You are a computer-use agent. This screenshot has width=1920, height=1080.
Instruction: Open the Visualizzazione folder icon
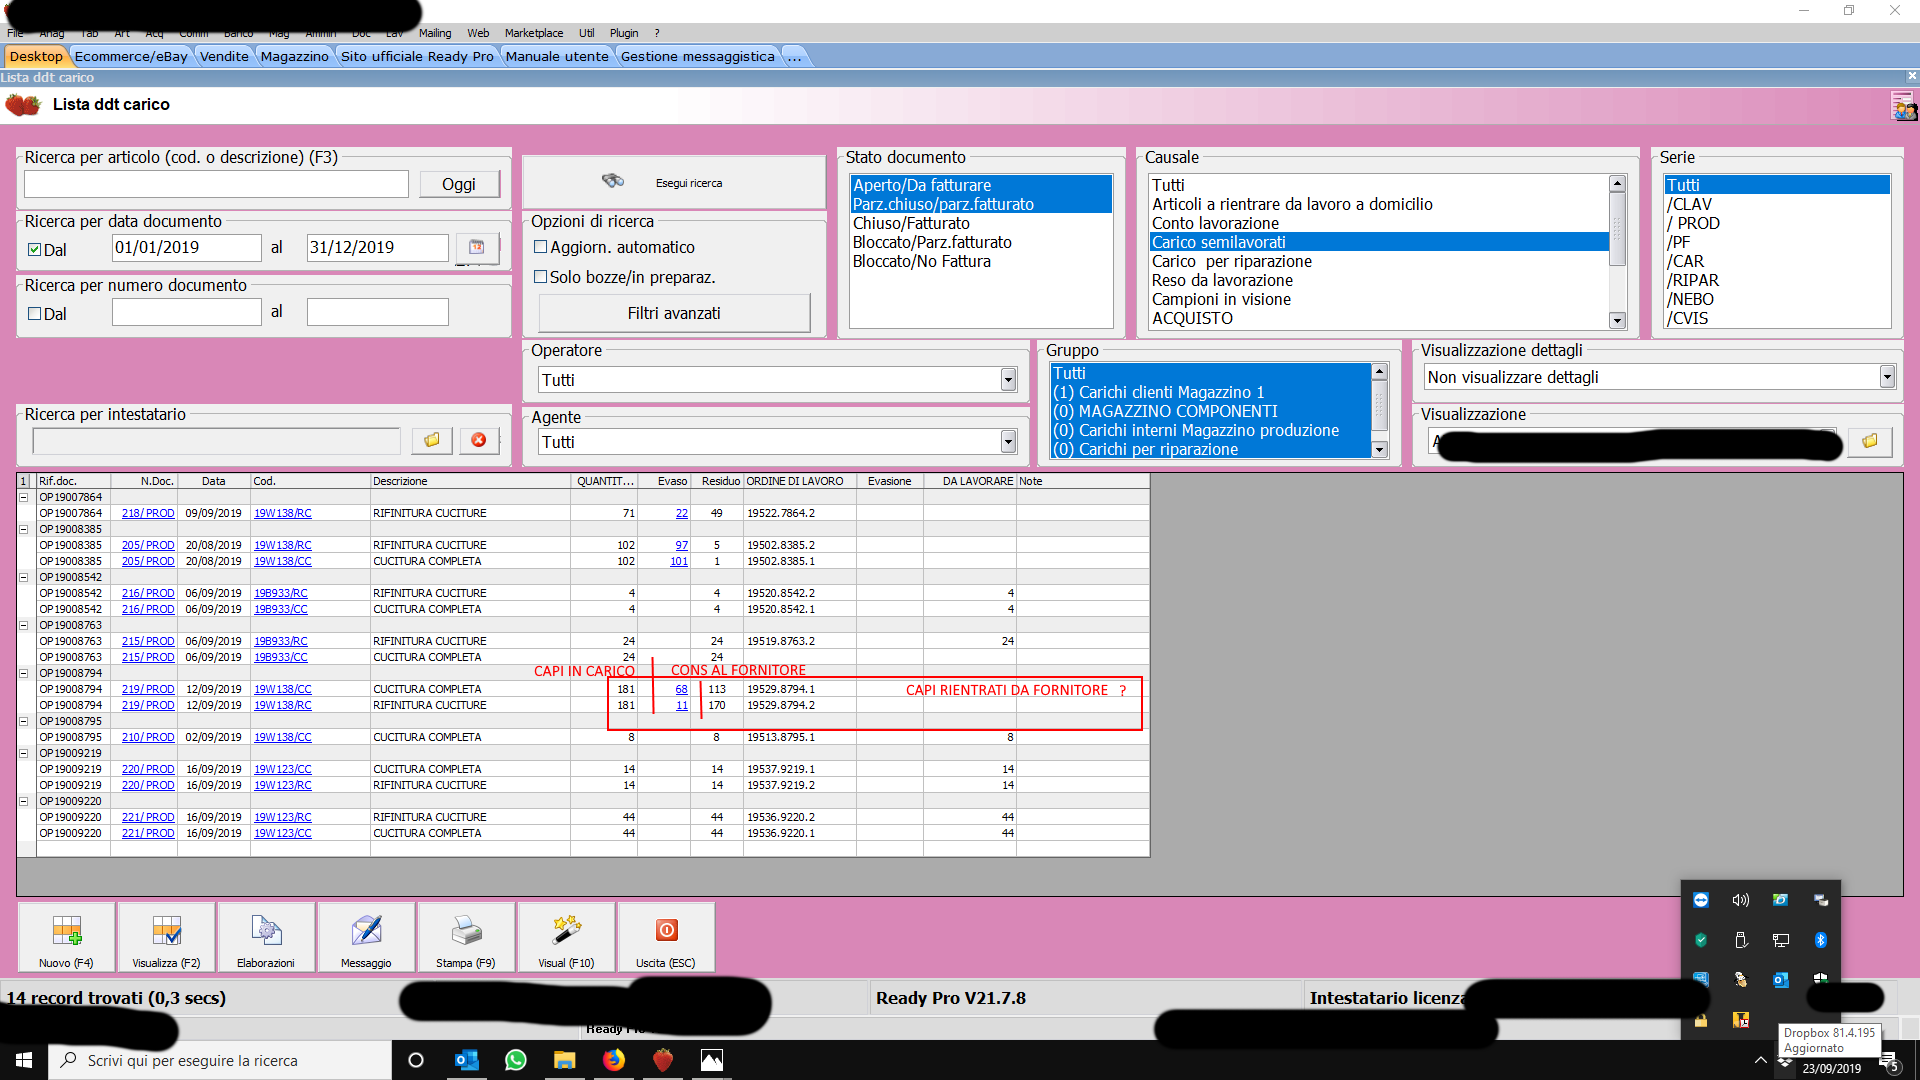coord(1869,441)
